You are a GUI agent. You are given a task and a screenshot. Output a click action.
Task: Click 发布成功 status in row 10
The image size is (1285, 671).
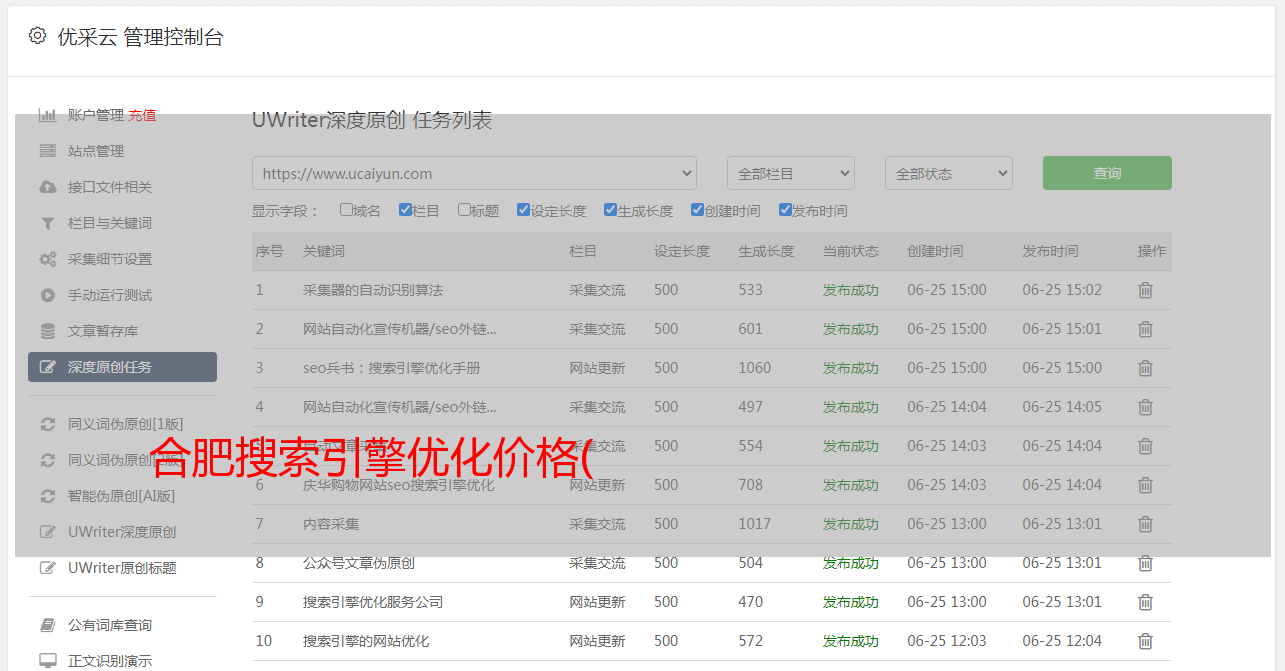pyautogui.click(x=851, y=641)
